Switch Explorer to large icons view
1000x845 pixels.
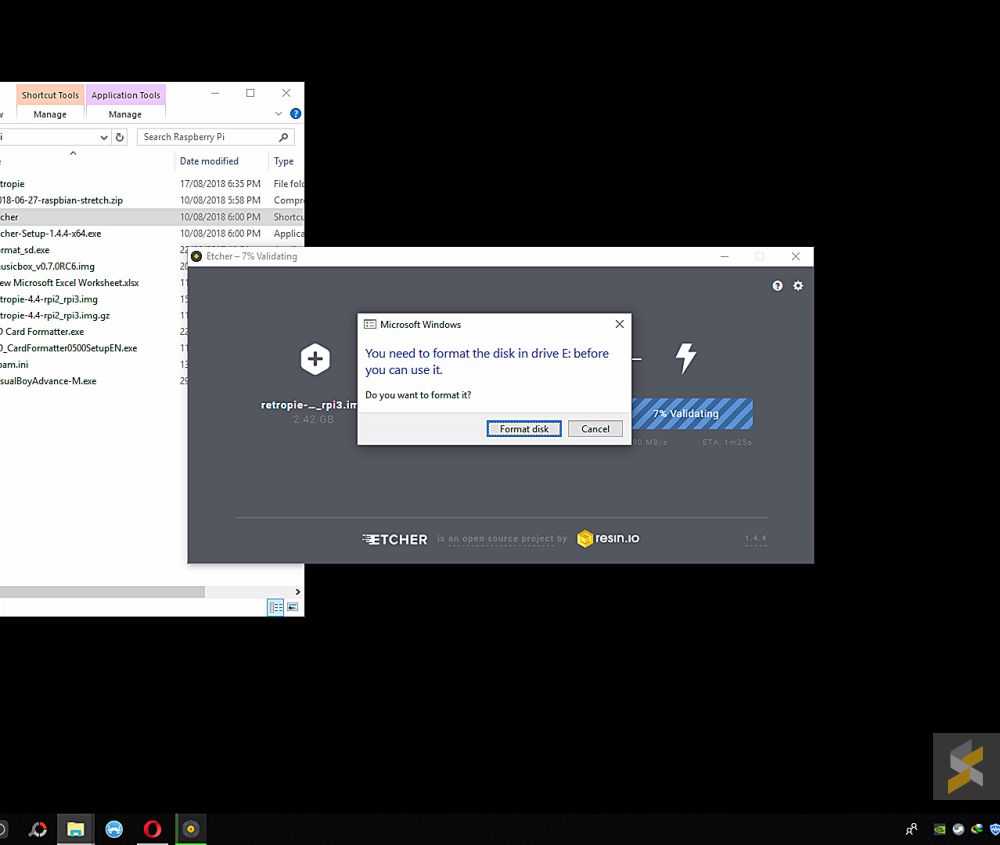[x=293, y=607]
